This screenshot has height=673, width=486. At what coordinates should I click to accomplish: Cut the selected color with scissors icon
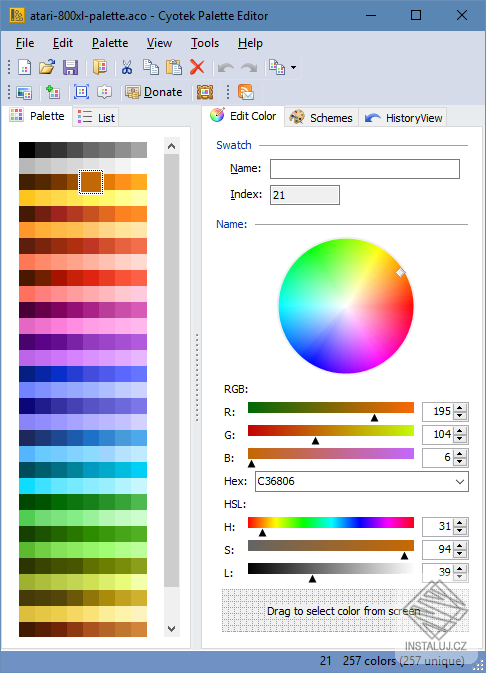tap(126, 67)
